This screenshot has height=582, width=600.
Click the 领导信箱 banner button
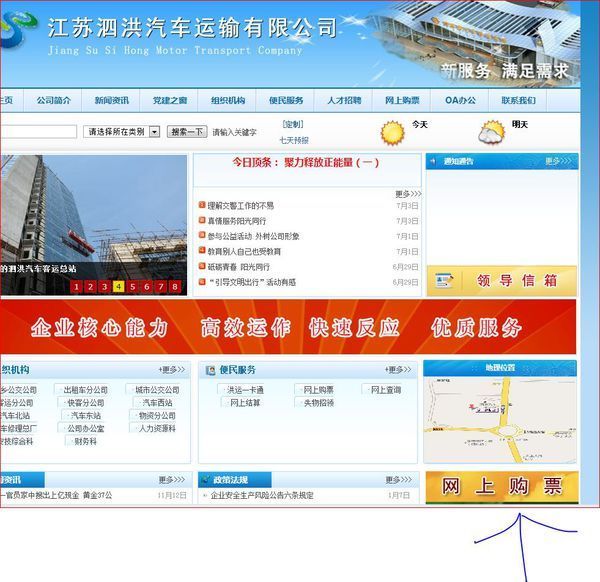[x=502, y=280]
